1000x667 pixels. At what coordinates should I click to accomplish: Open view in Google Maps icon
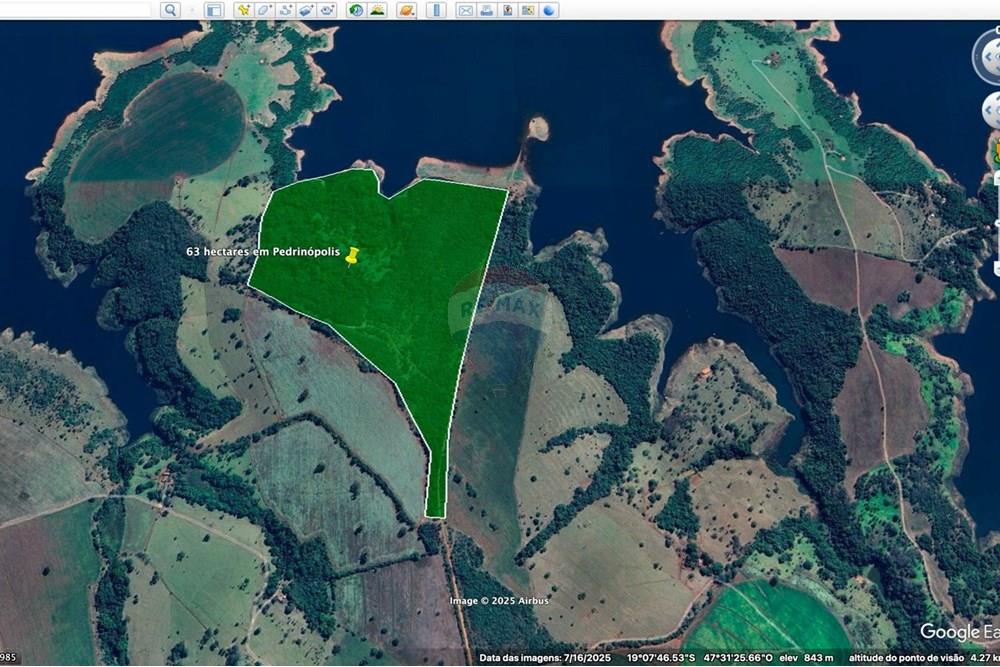click(x=528, y=10)
